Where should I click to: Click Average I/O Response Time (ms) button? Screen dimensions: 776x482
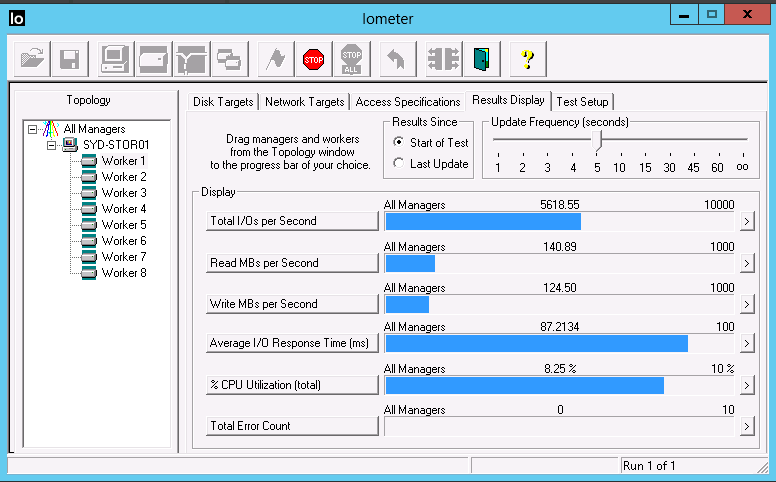click(x=292, y=343)
